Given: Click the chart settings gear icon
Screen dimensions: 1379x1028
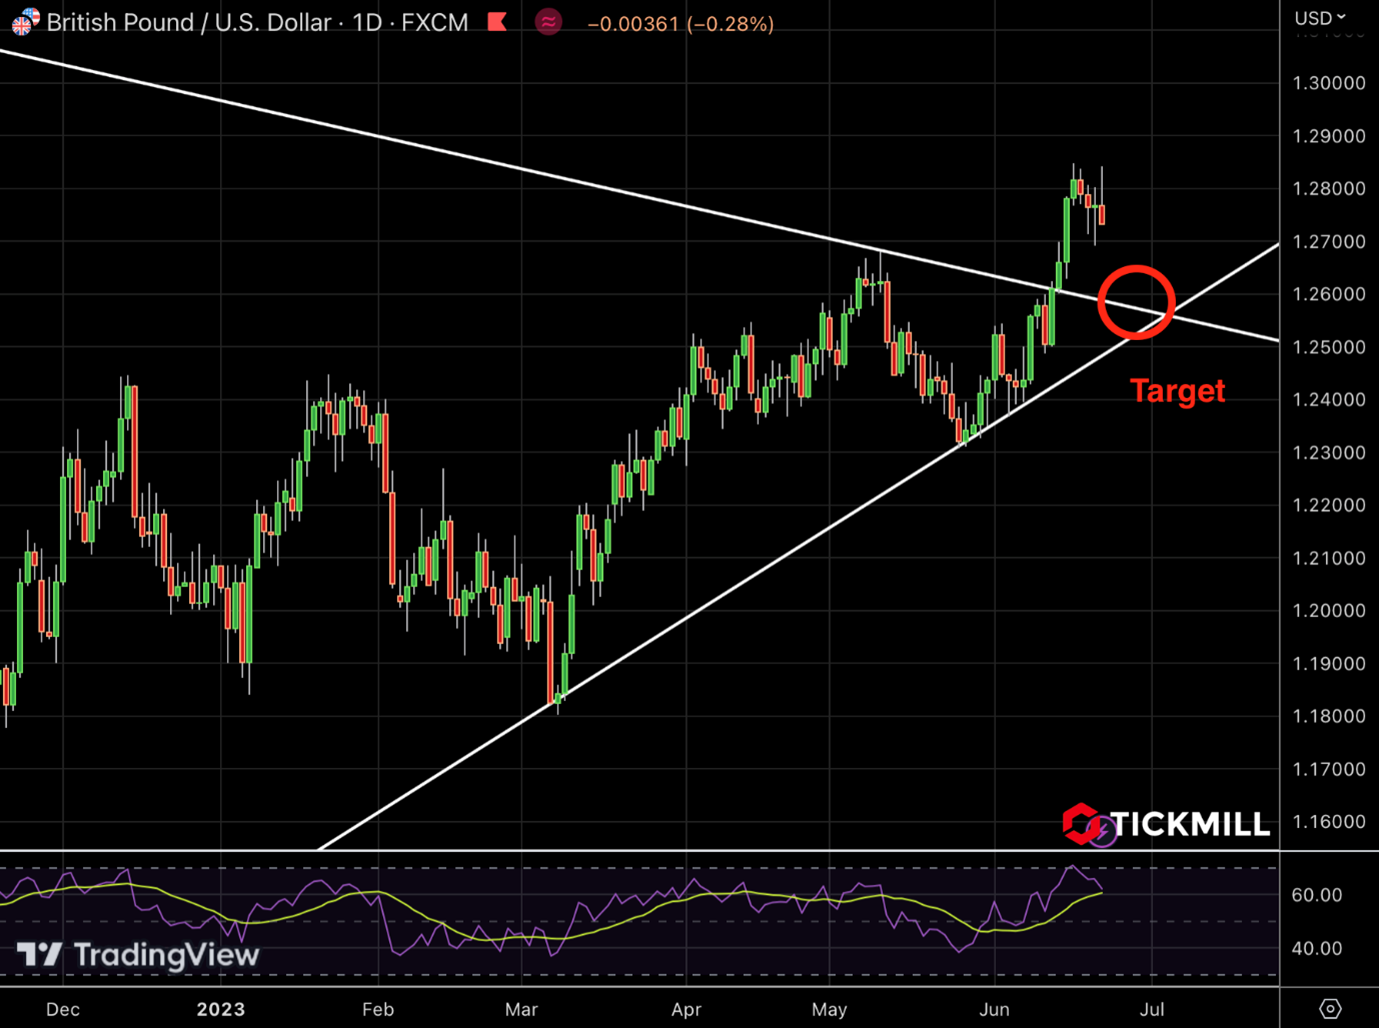Looking at the screenshot, I should point(1330,1008).
